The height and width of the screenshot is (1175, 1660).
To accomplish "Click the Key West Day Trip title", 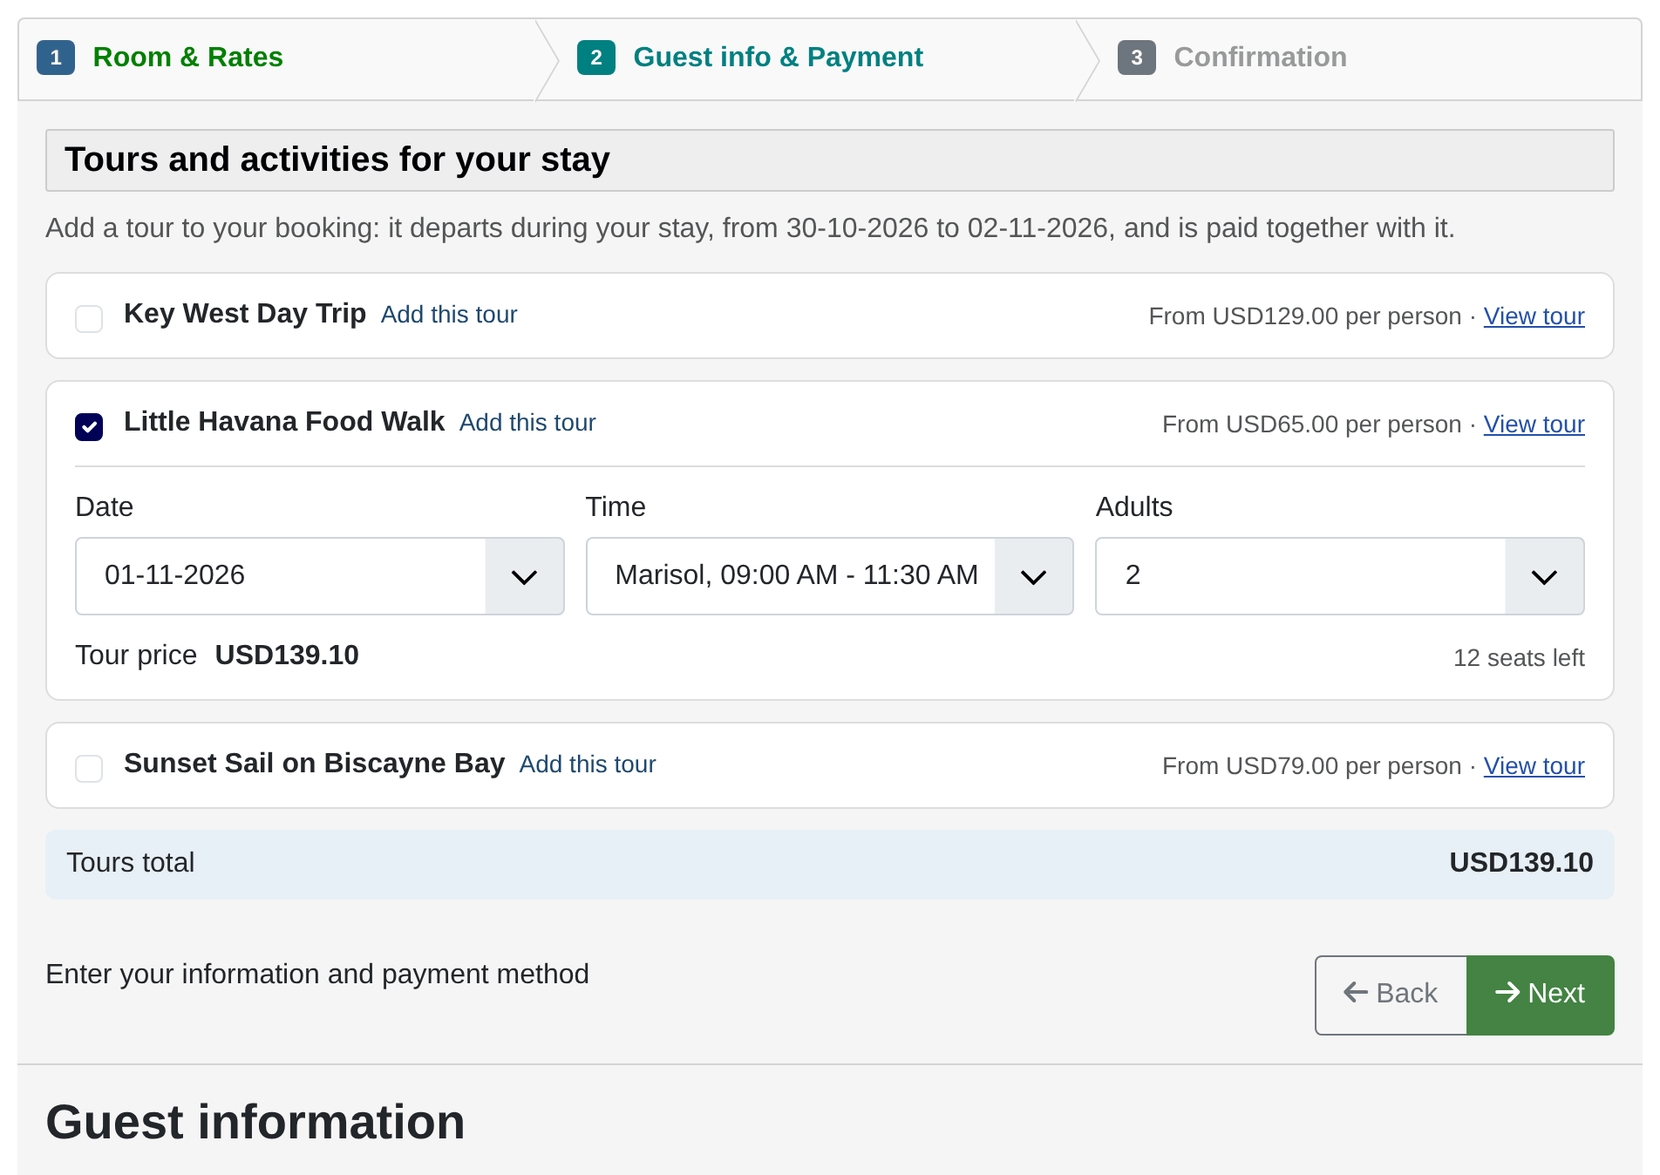I will pyautogui.click(x=245, y=313).
